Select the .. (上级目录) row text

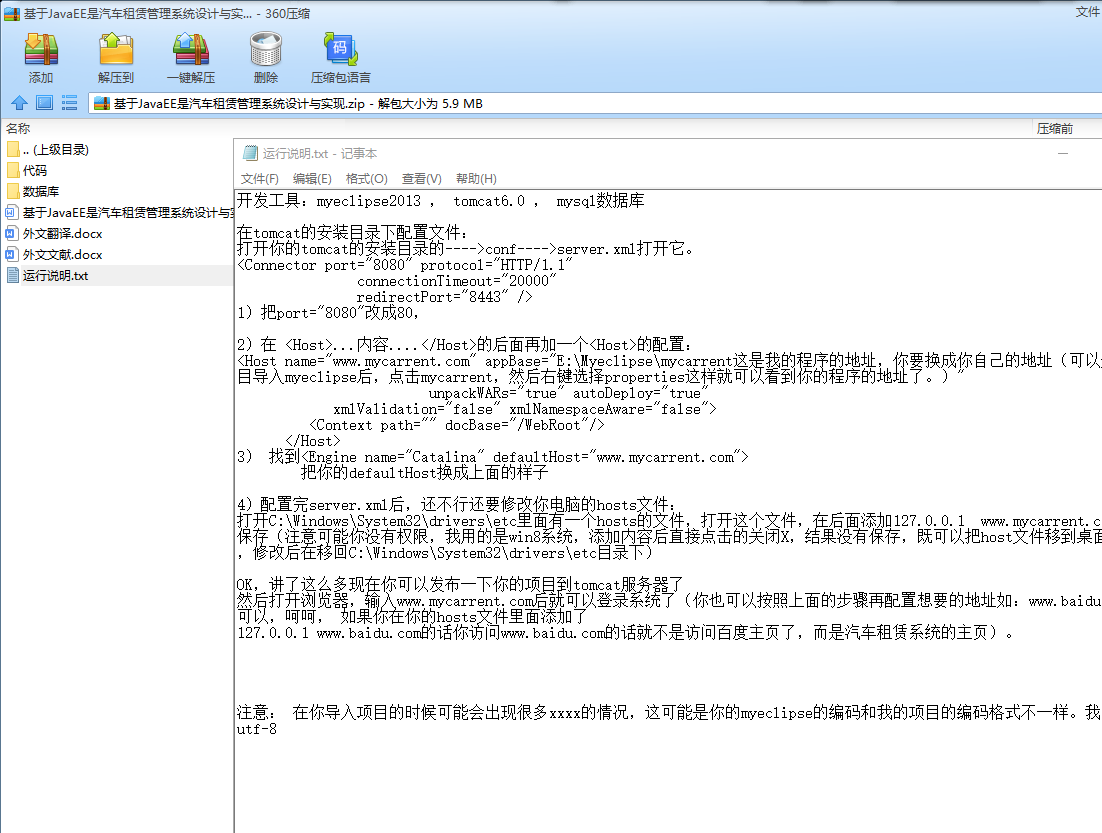pos(56,149)
